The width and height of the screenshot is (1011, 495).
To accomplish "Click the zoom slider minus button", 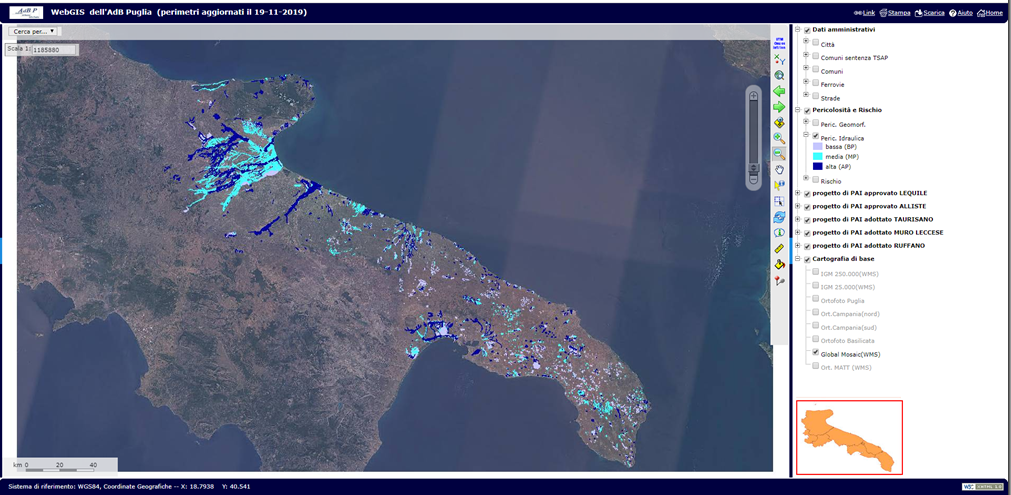I will click(x=753, y=179).
